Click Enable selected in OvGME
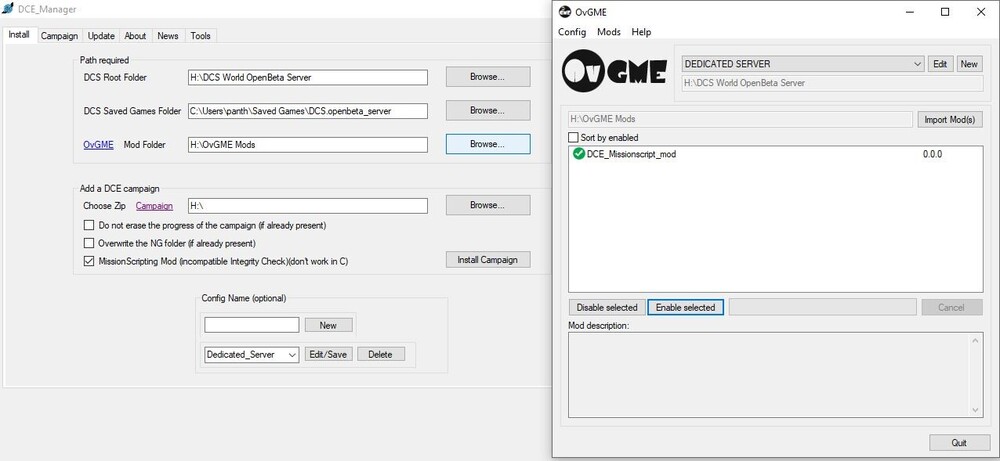Screen dimensions: 1000x461 [x=686, y=307]
